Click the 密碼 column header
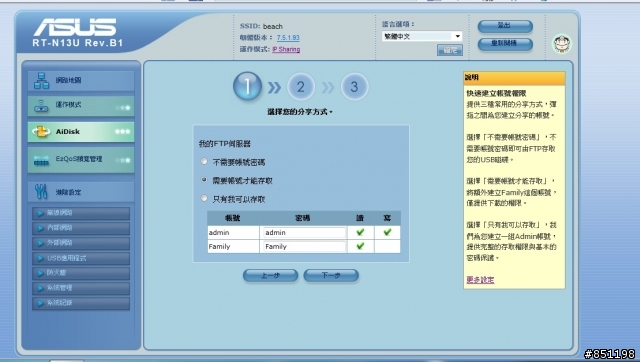Screen dimensions: 640x362 302,218
